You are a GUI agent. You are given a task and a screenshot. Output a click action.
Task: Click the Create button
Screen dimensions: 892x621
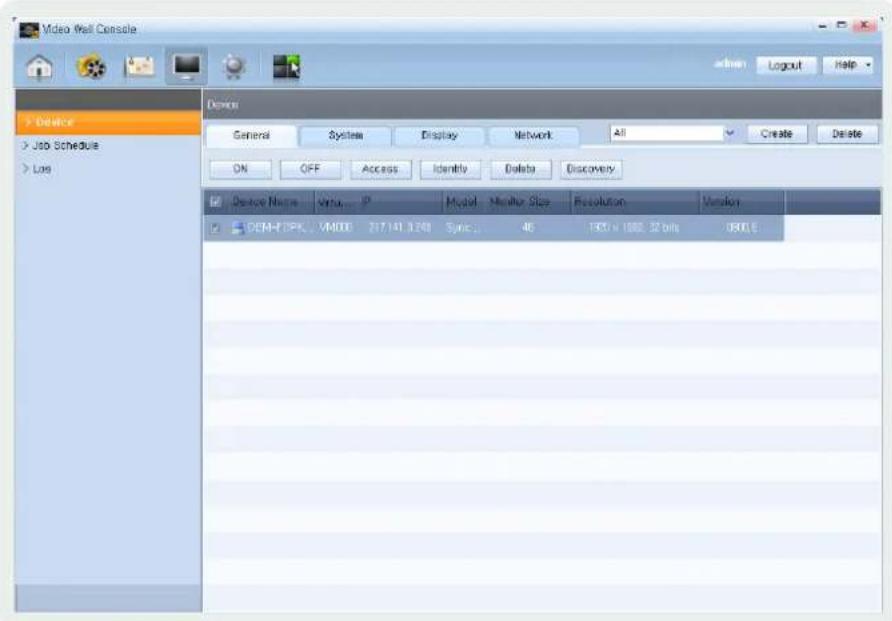click(x=777, y=134)
